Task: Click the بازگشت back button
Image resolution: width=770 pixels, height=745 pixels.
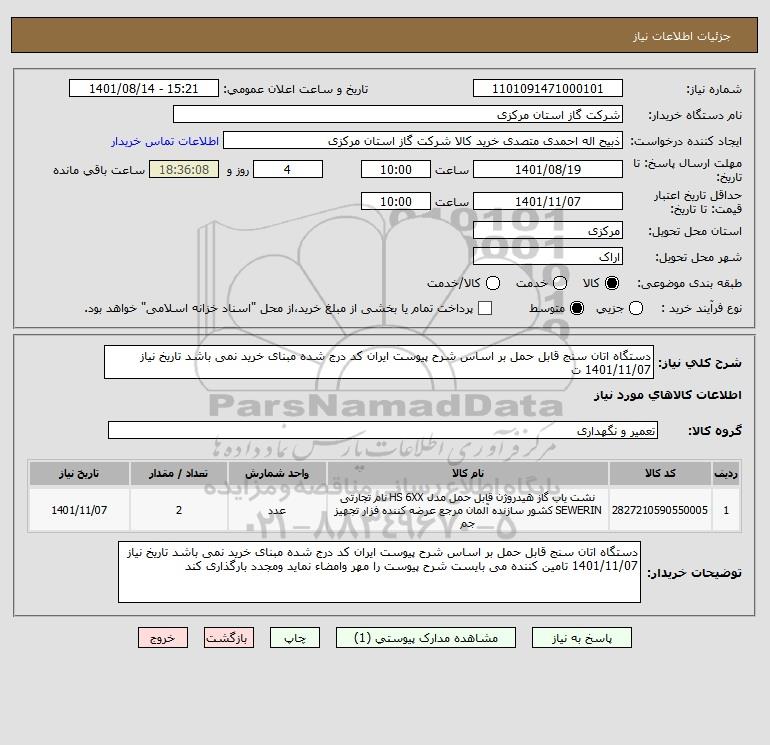Action: (x=229, y=638)
